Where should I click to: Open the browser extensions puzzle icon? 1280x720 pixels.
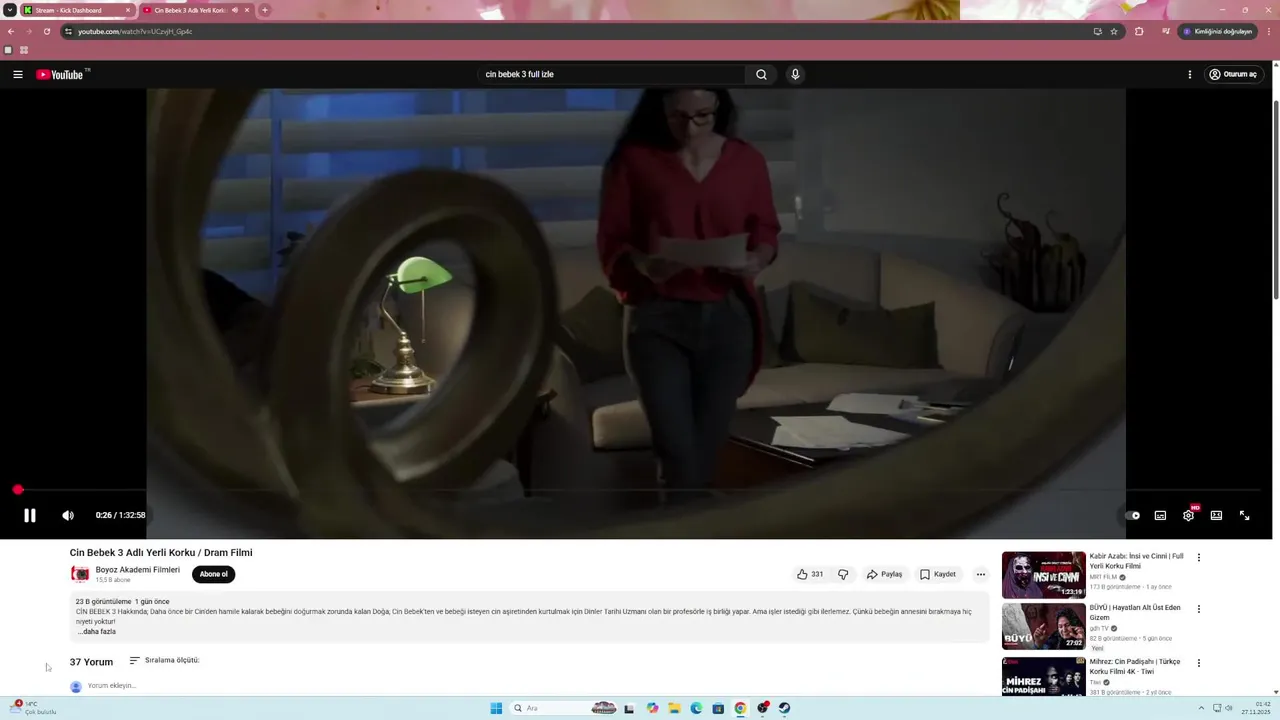[1139, 31]
